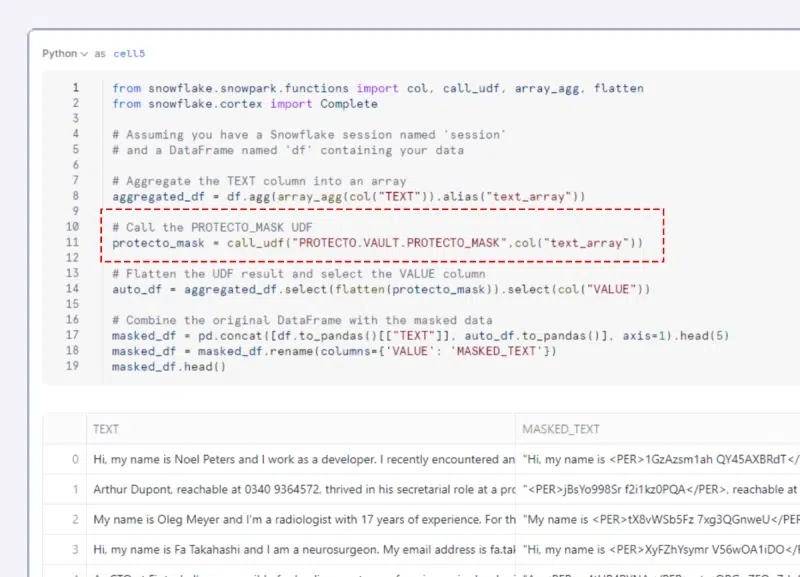The image size is (800, 577).
Task: Open the Python language dropdown
Action: 65,53
